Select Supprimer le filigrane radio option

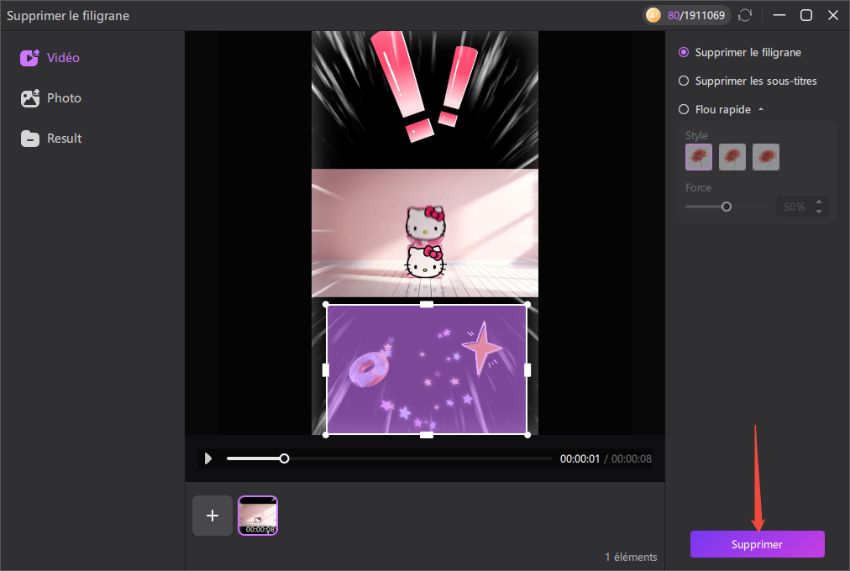[x=739, y=52]
